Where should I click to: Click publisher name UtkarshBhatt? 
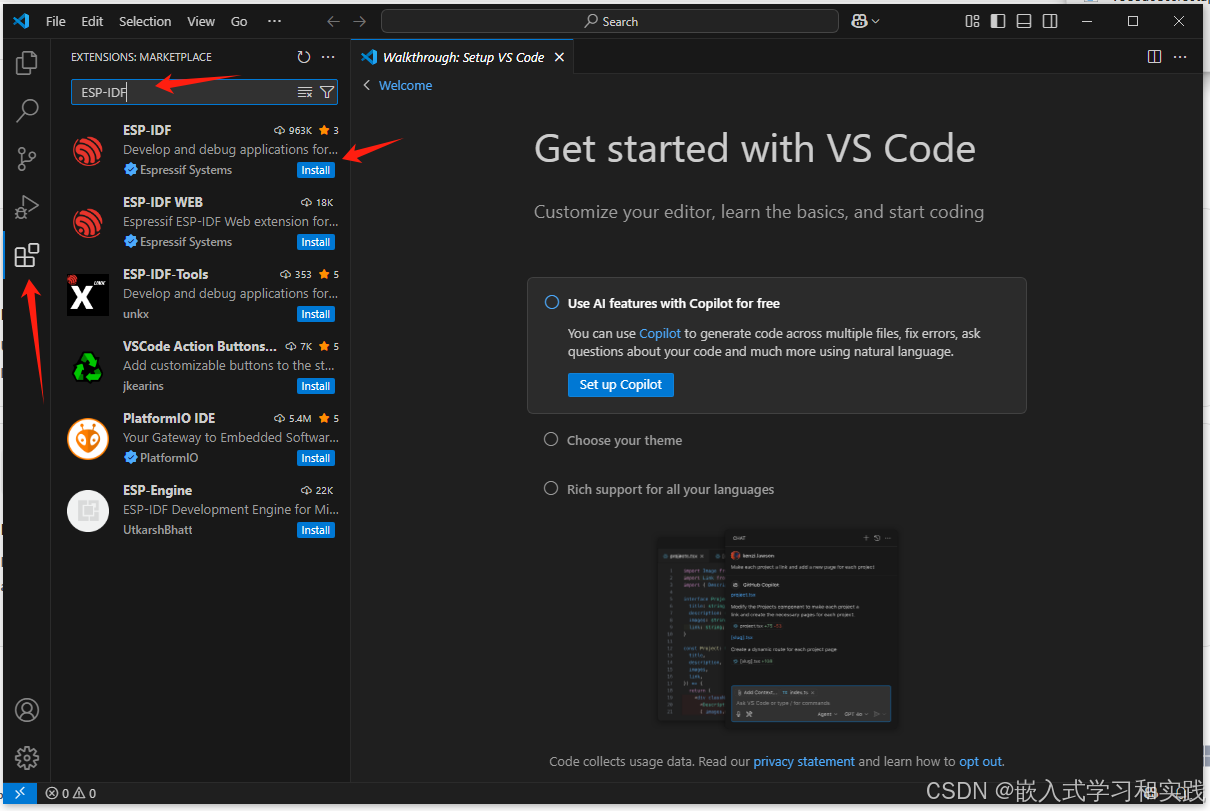(x=158, y=530)
